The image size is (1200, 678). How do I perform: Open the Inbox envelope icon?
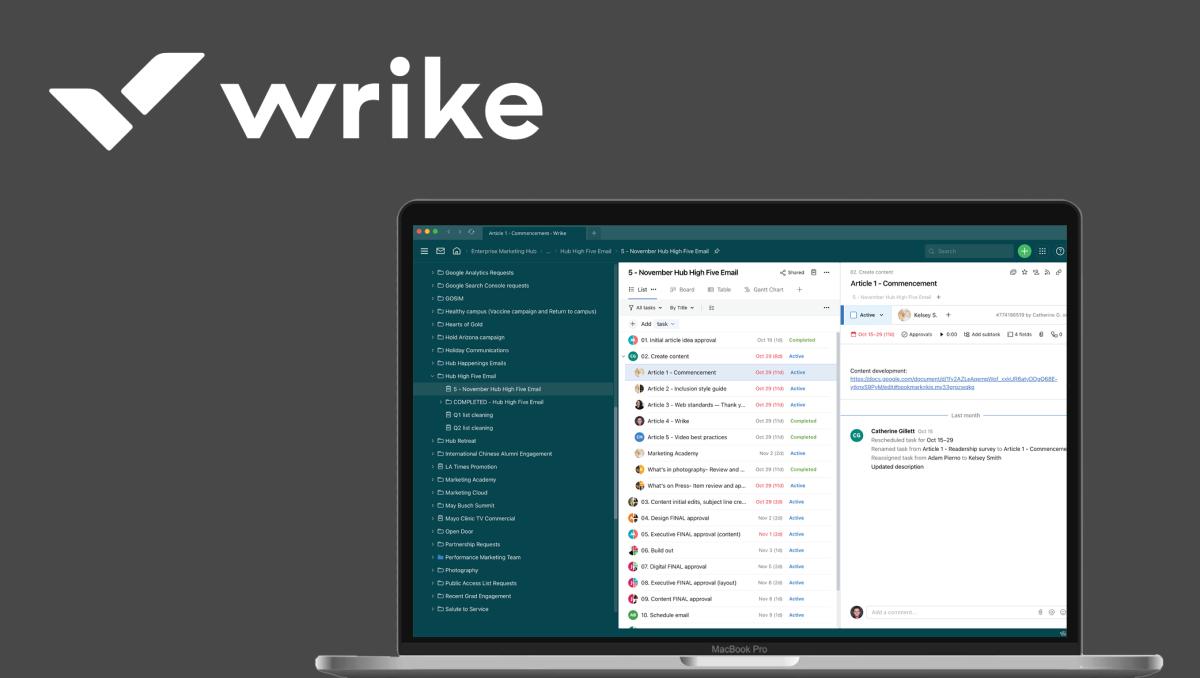(440, 251)
